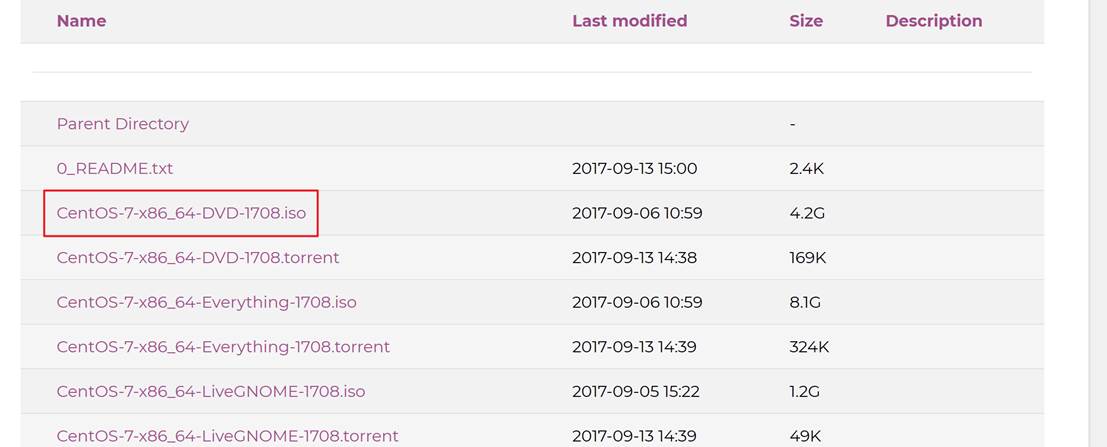The image size is (1107, 447).
Task: Go up to Parent Directory
Action: [x=123, y=124]
